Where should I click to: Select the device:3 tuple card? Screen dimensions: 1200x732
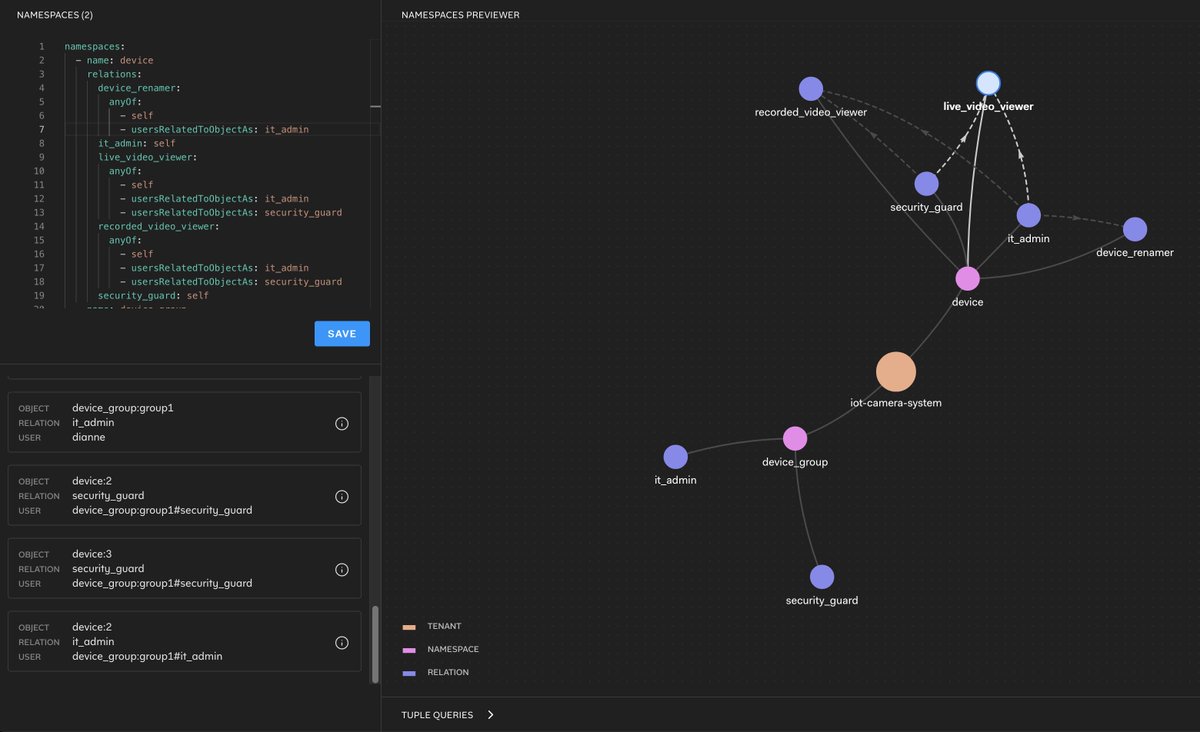point(184,568)
